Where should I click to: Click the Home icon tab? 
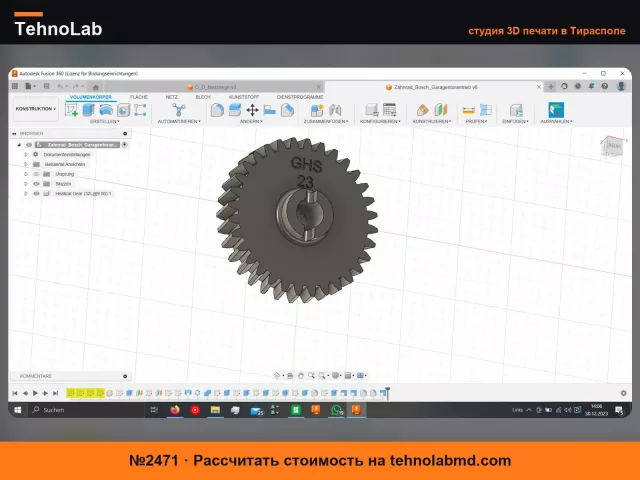[x=96, y=87]
